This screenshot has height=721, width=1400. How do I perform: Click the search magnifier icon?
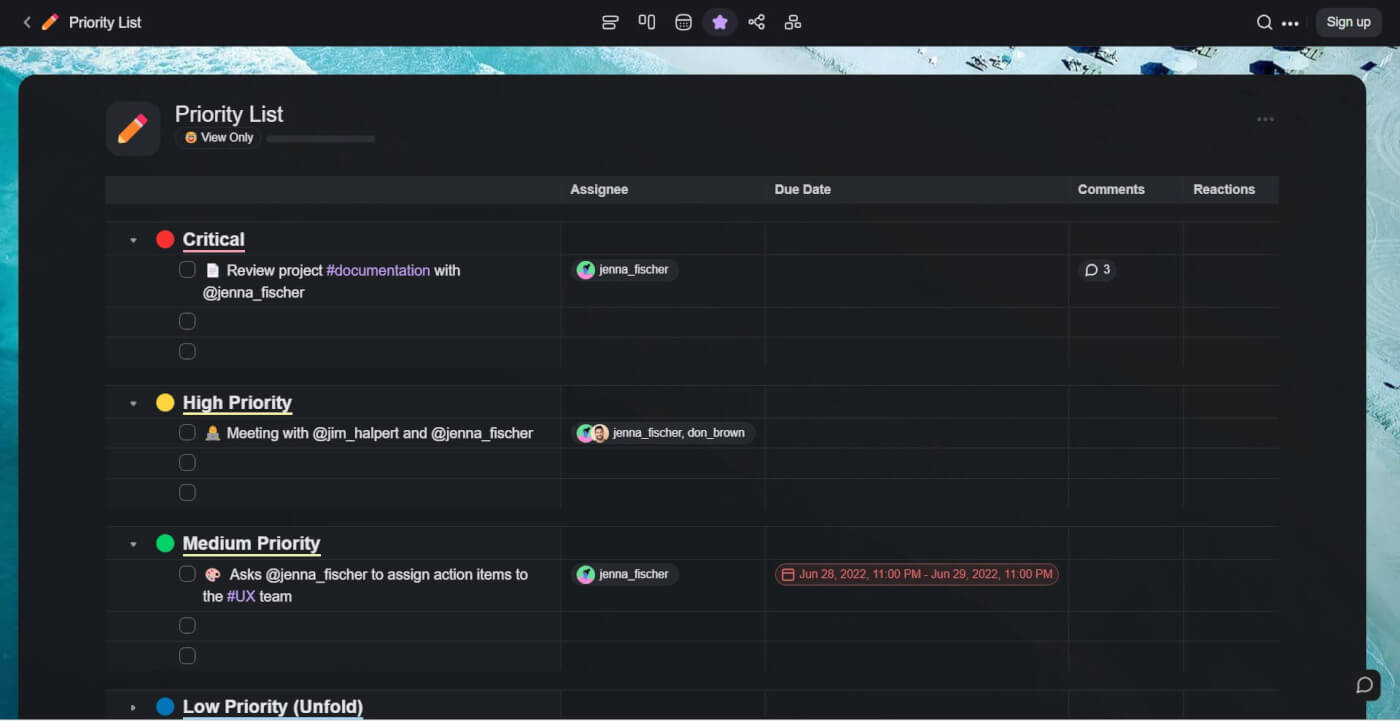(x=1264, y=22)
